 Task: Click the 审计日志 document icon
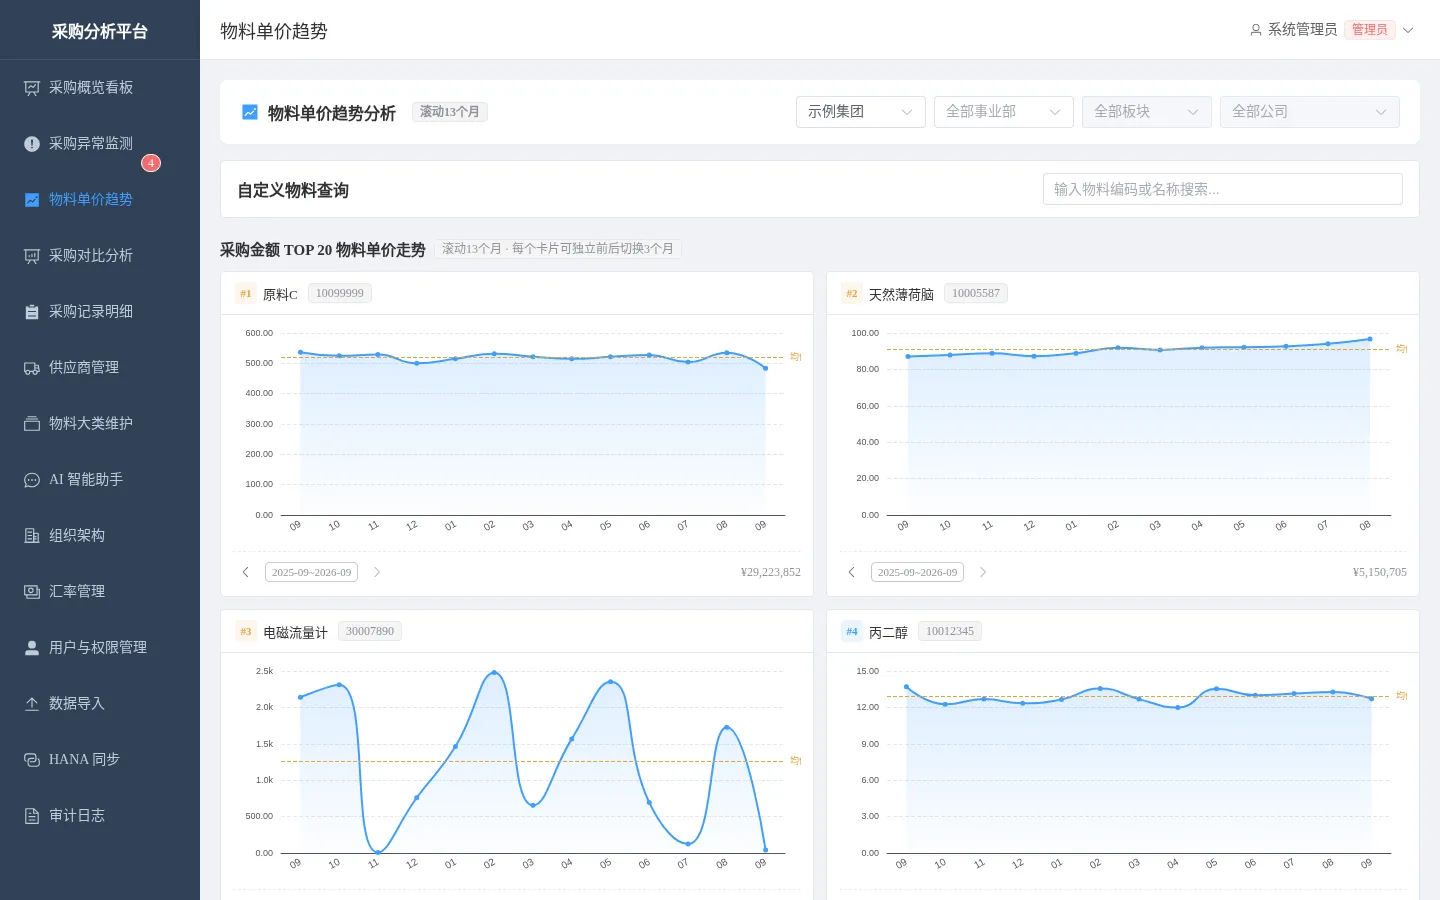pos(32,816)
